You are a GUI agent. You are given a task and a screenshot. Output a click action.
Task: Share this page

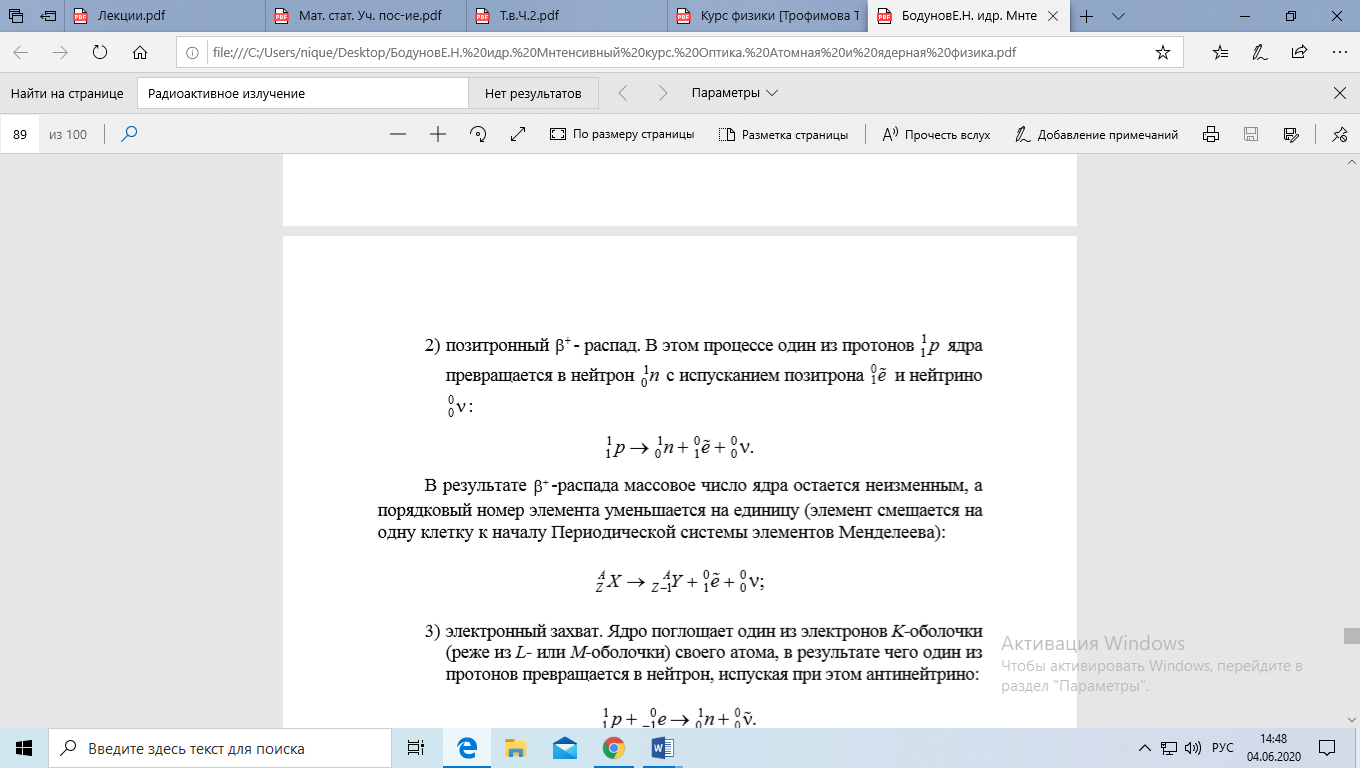1299,53
